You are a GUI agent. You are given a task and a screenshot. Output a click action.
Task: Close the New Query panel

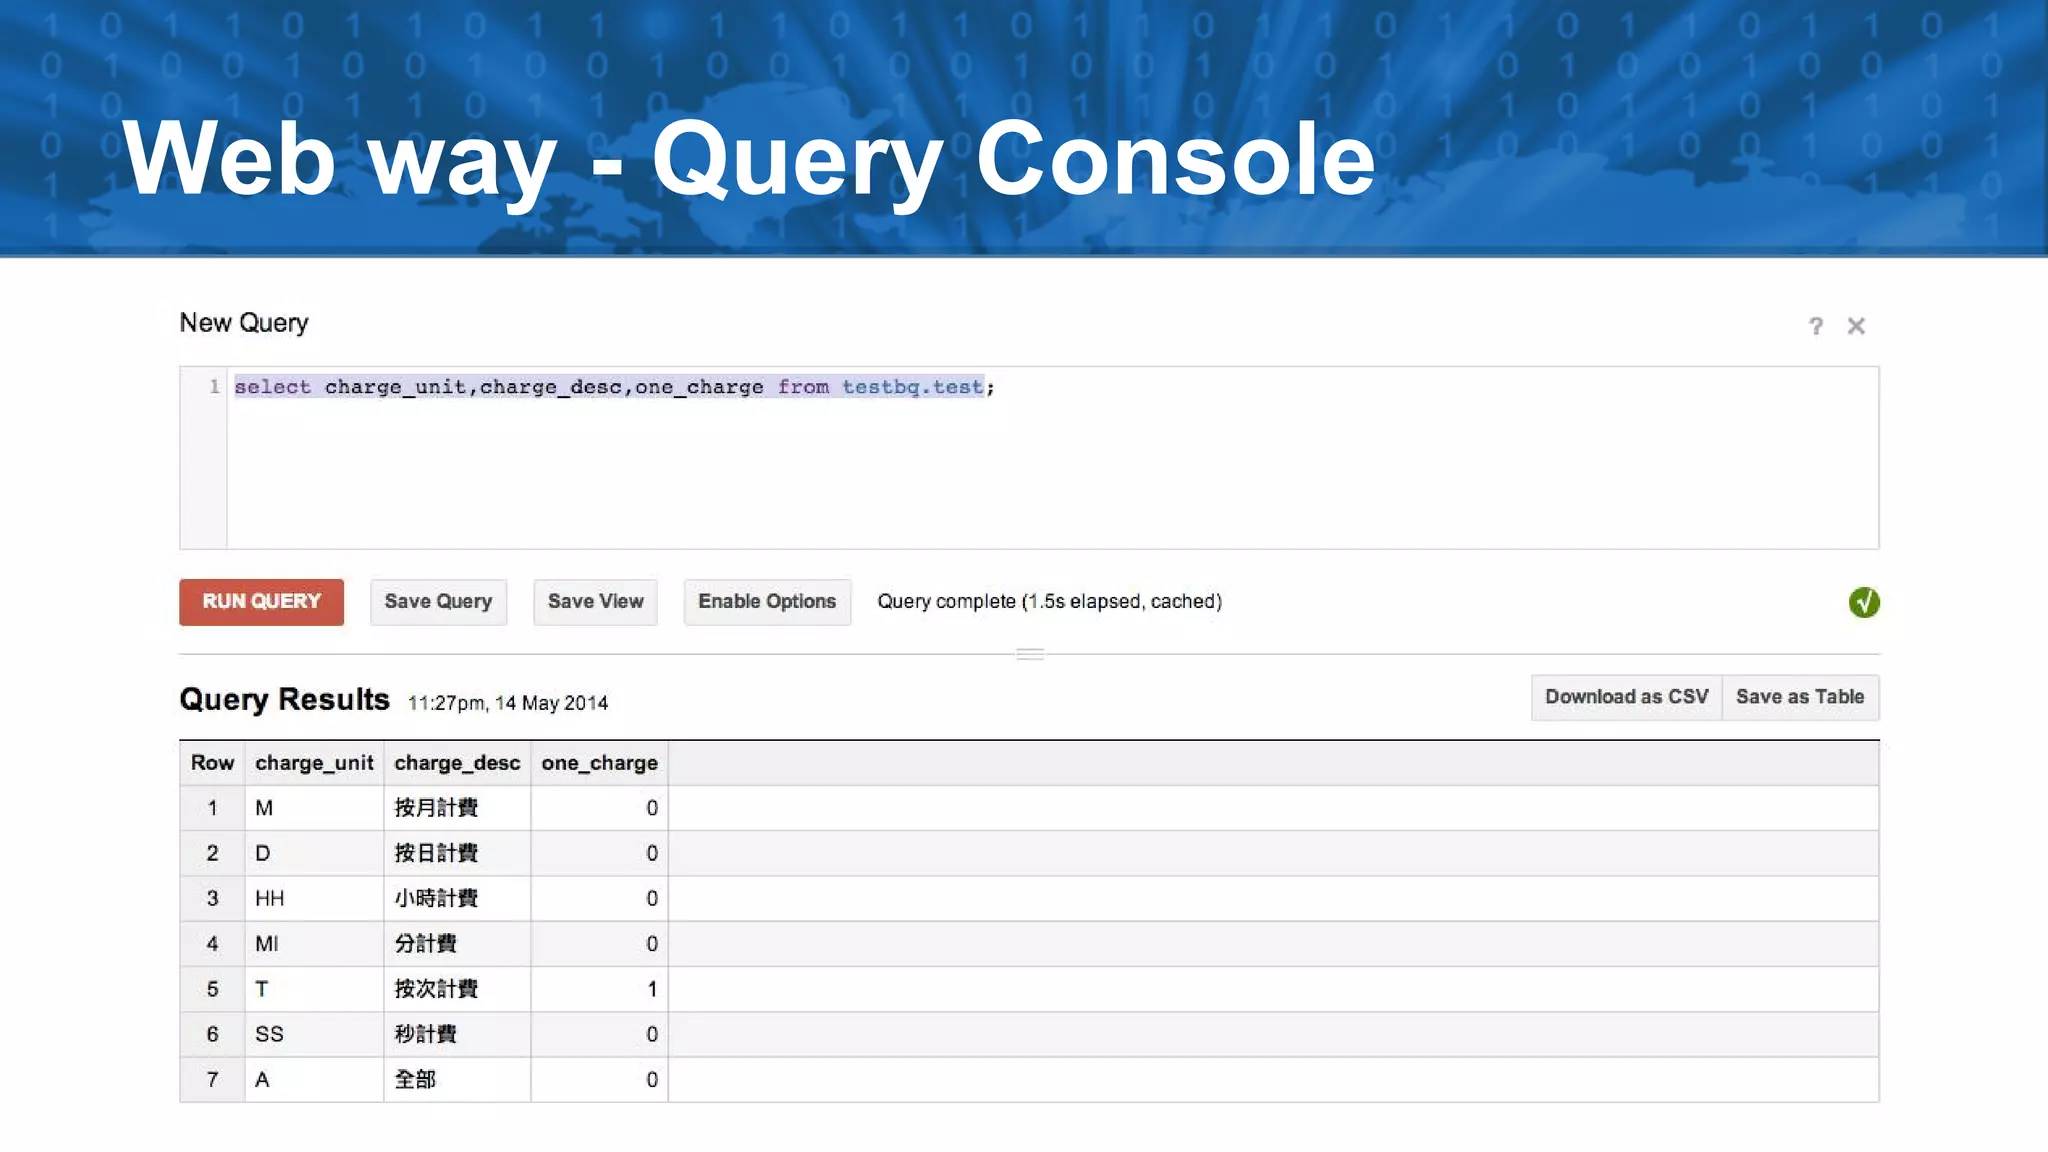(1856, 326)
